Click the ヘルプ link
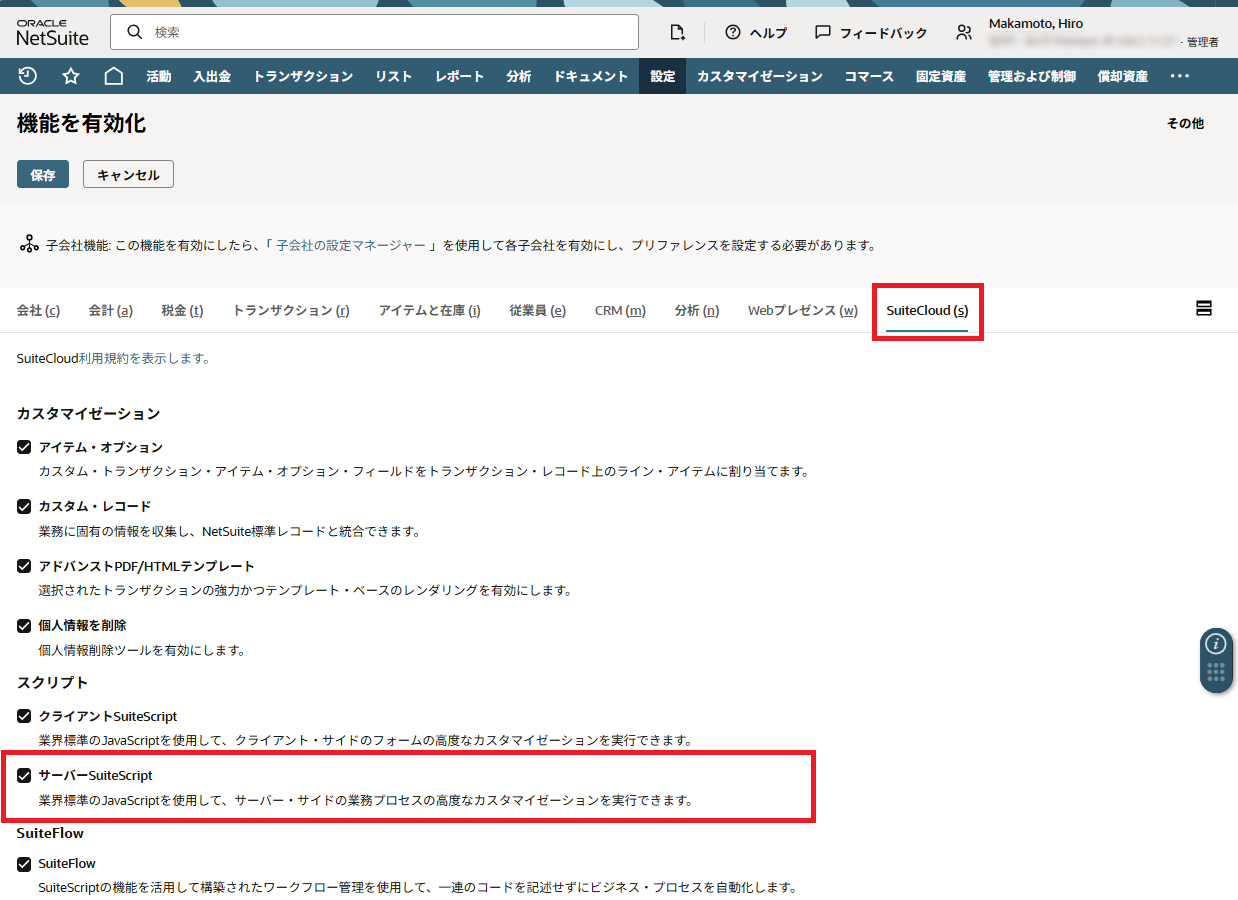This screenshot has height=900, width=1238. 768,33
